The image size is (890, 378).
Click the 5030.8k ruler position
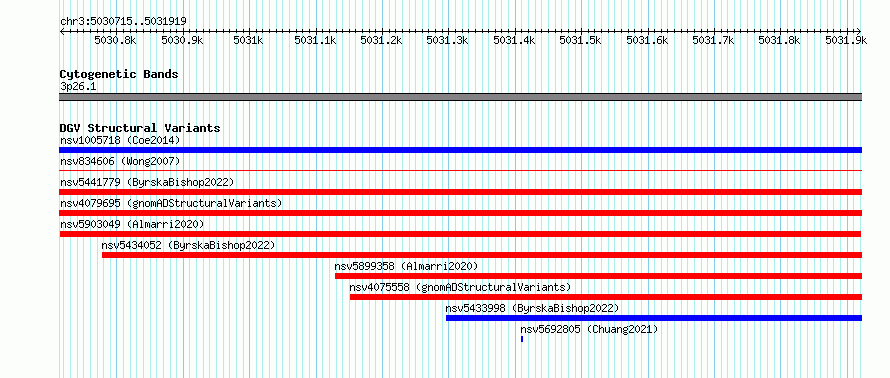click(x=115, y=40)
